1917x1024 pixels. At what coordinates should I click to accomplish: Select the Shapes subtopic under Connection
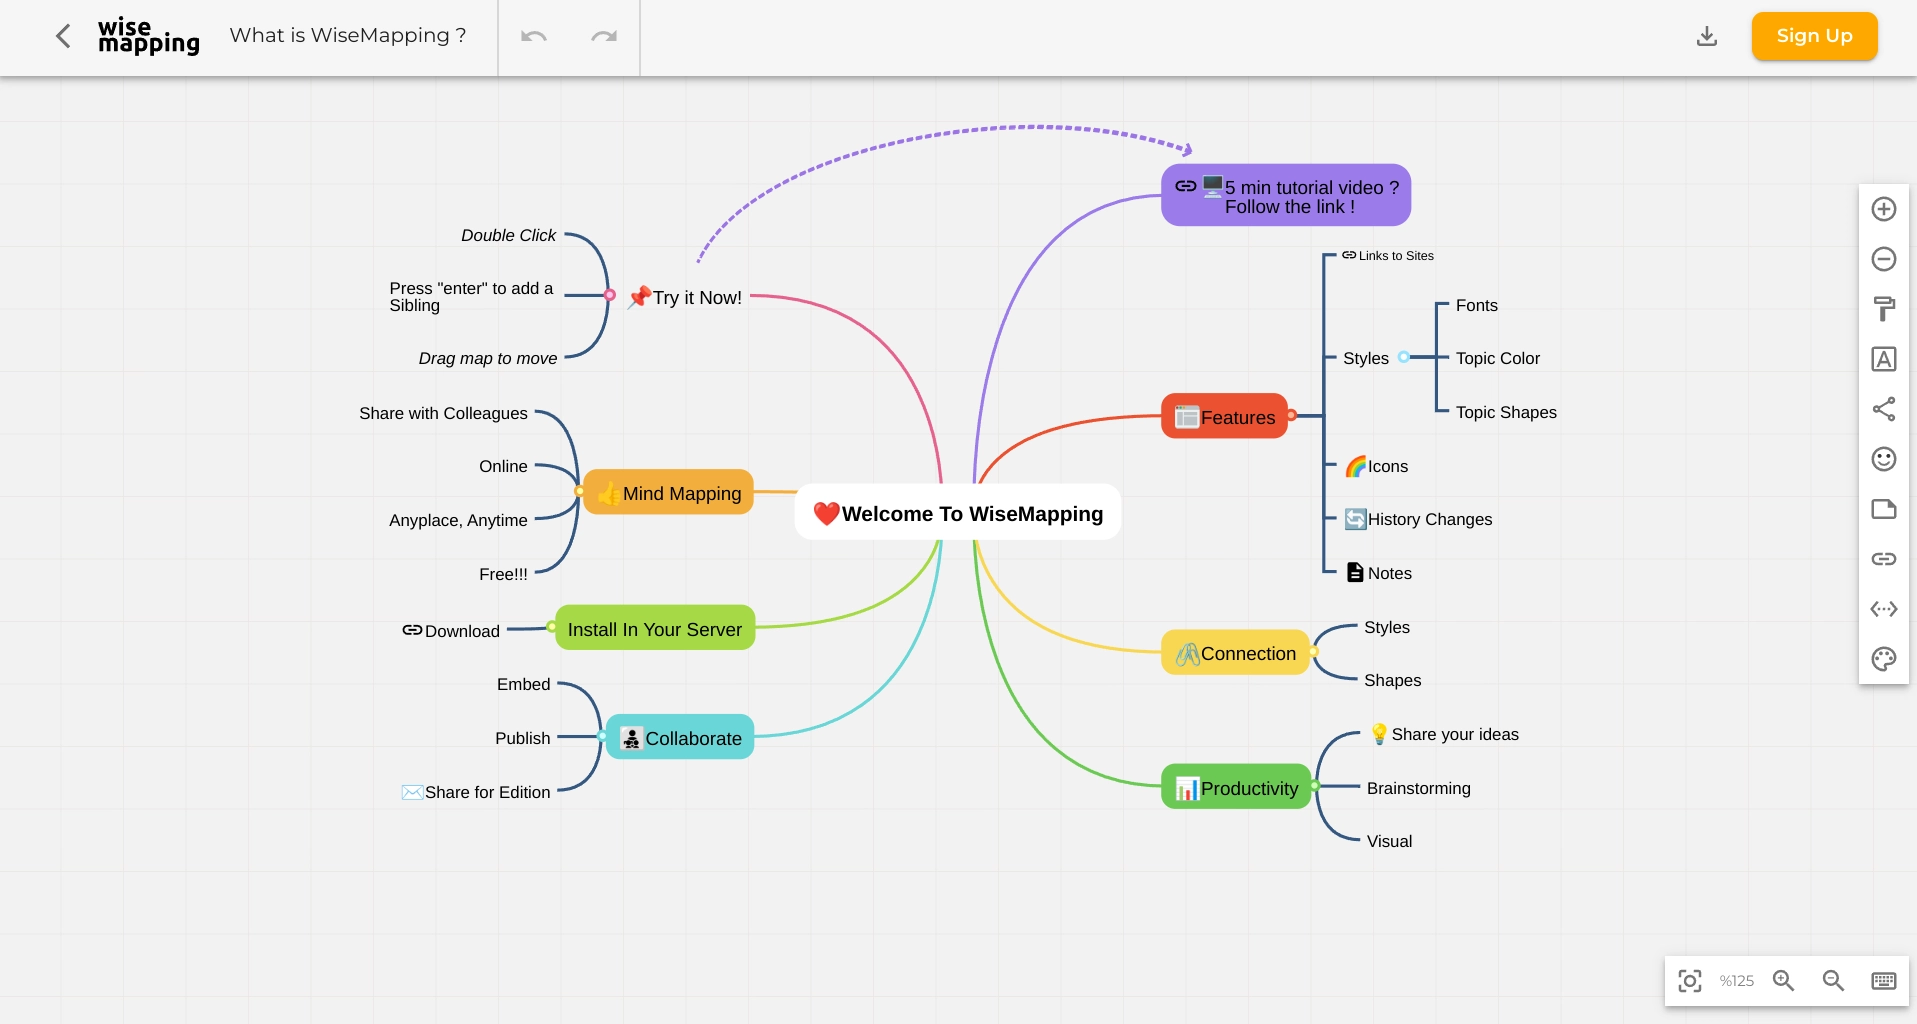(1392, 680)
